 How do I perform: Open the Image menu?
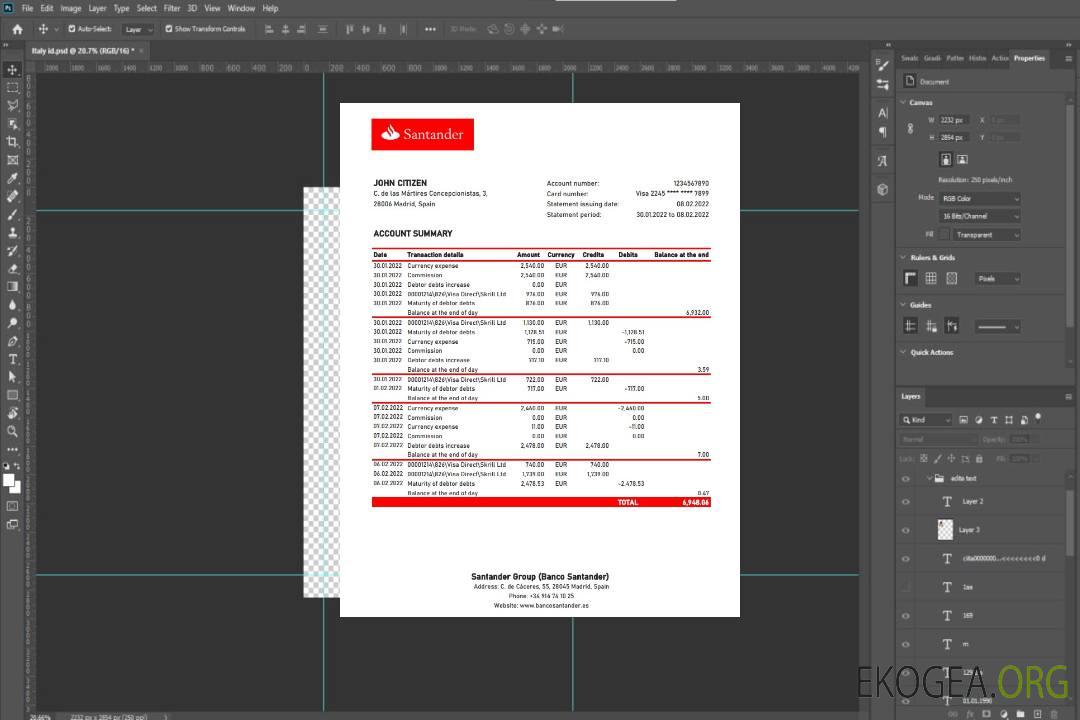tap(71, 8)
